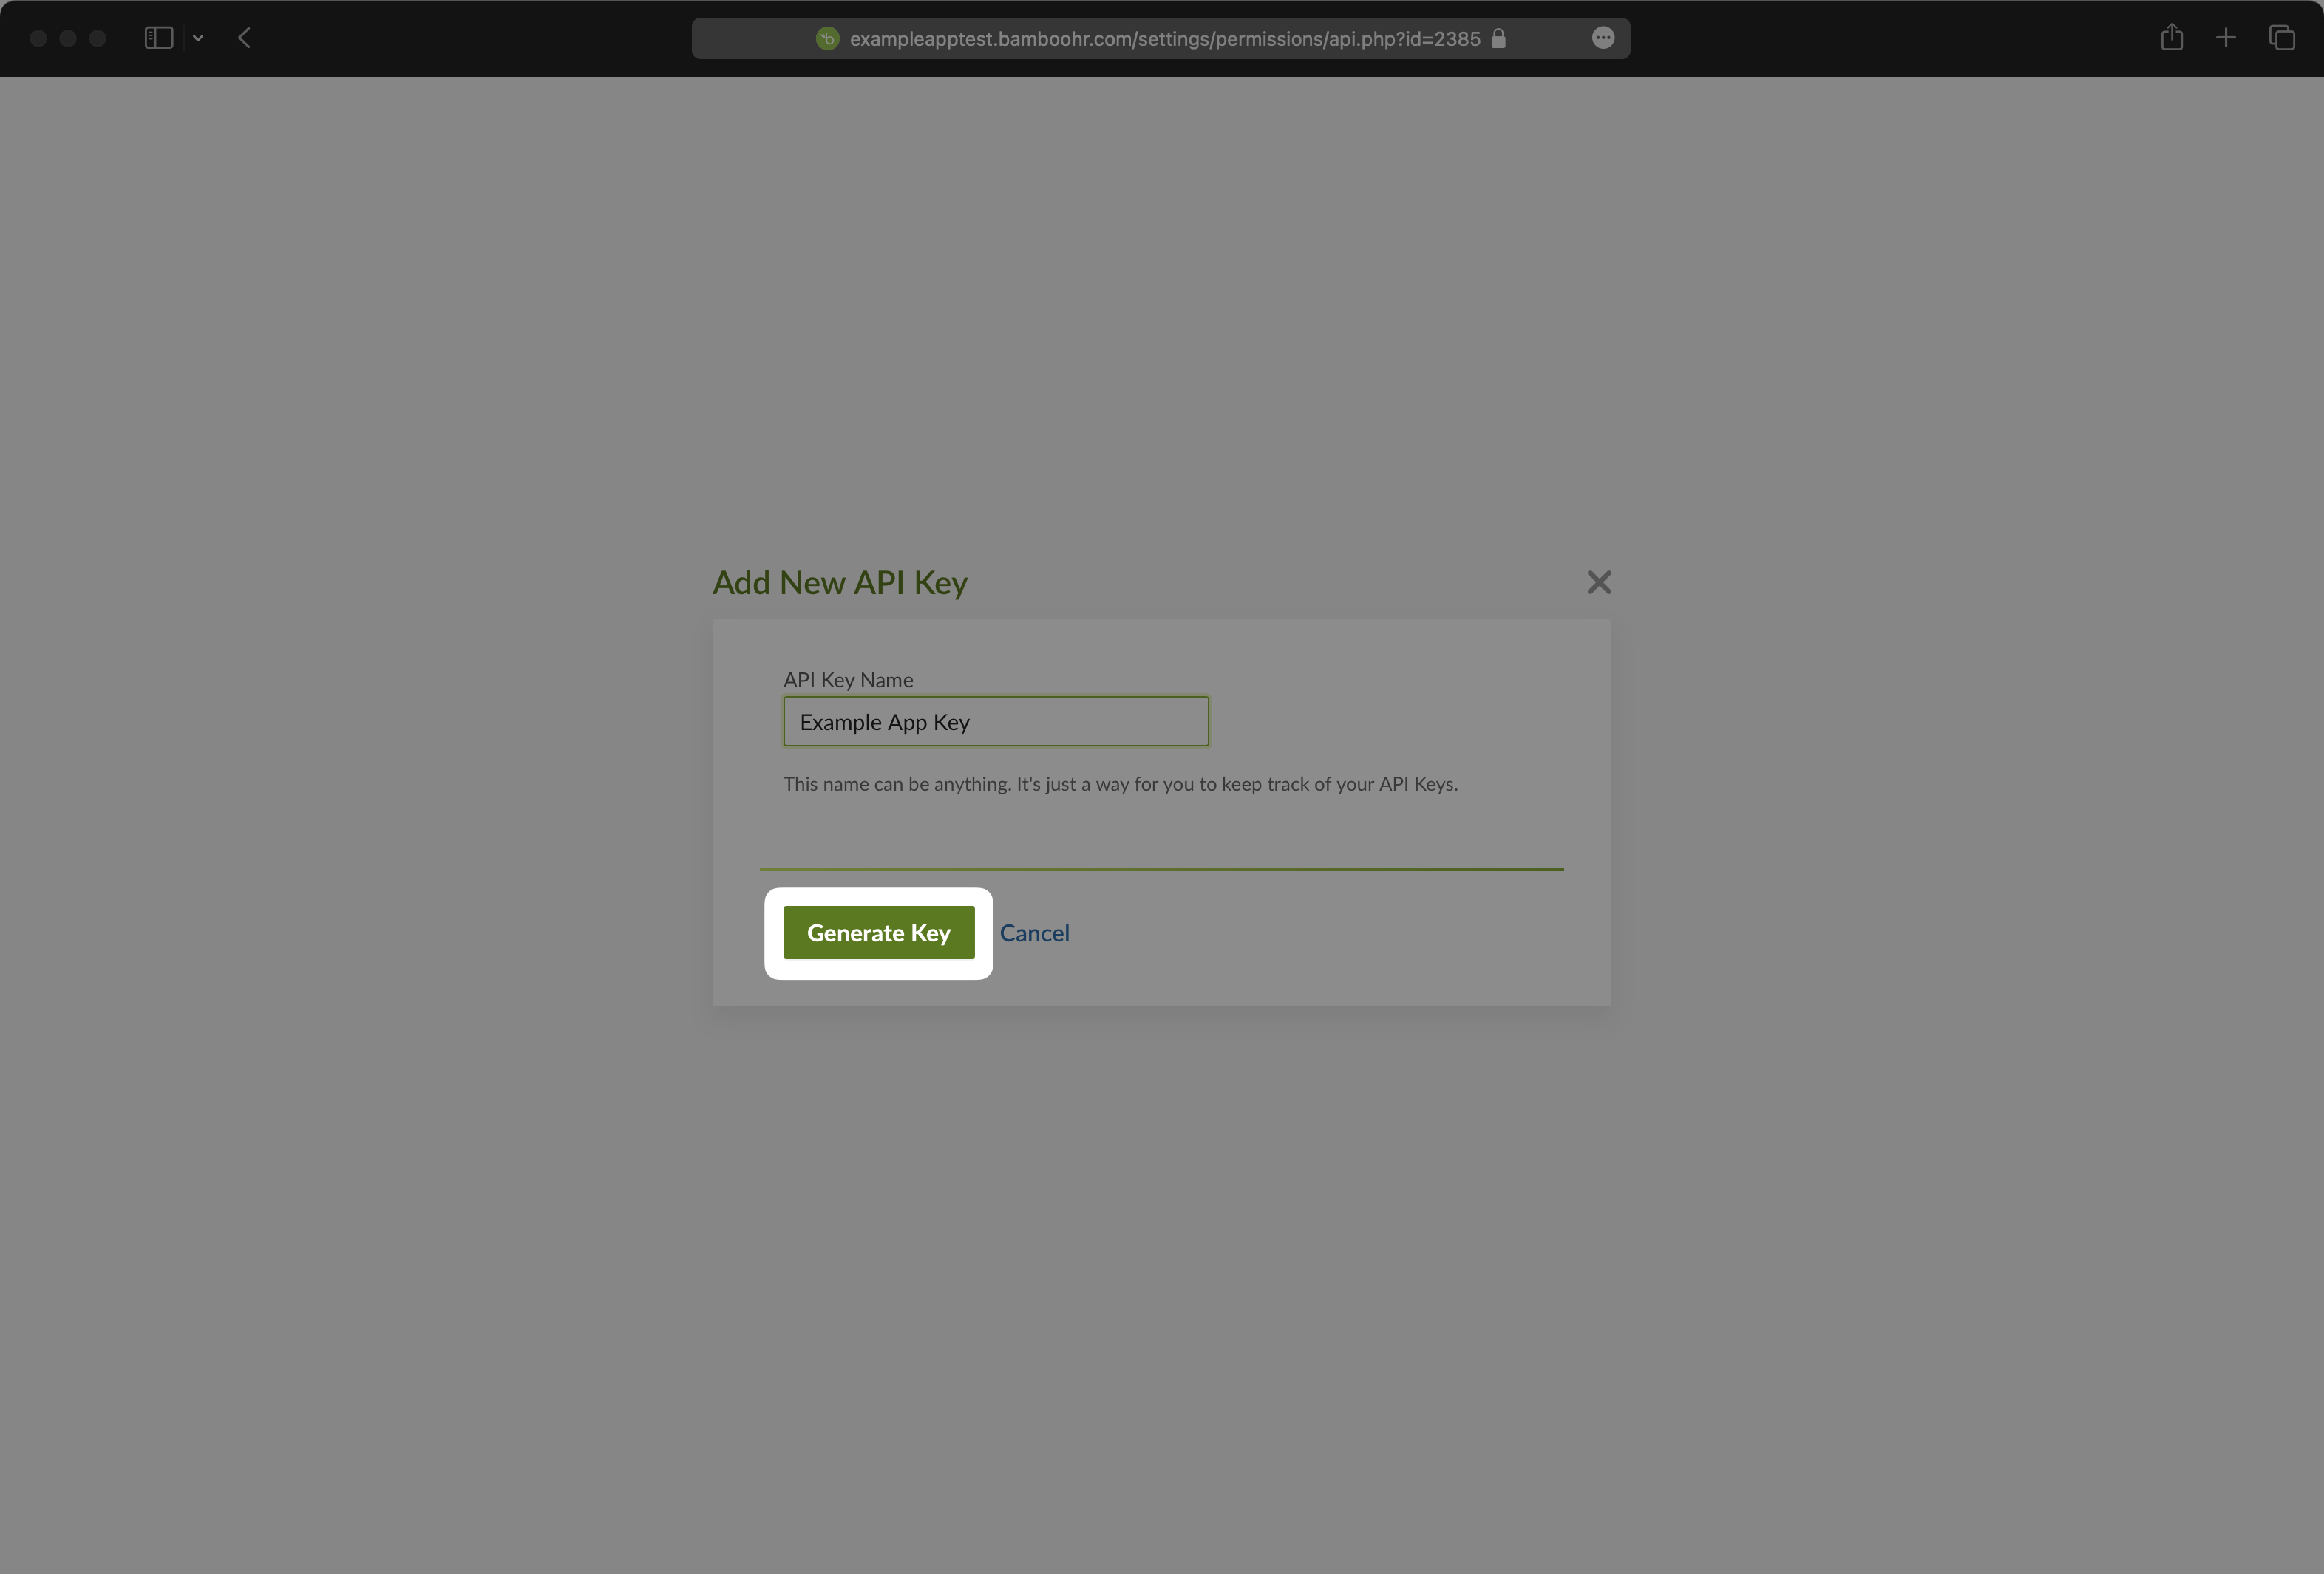Minimize the Safari window
This screenshot has height=1574, width=2324.
pos(68,38)
